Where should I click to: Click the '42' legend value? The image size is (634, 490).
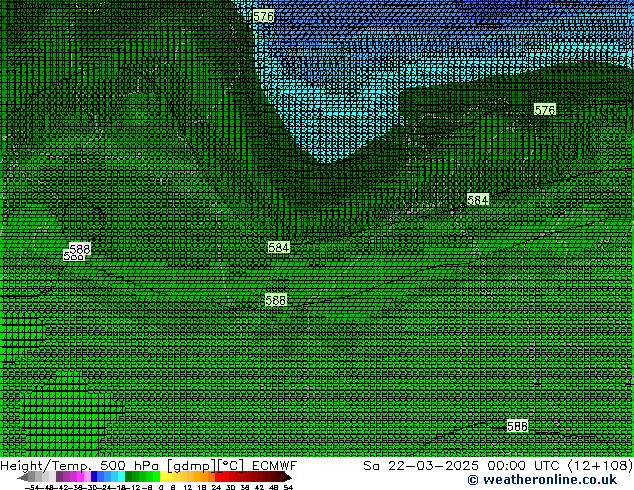[259, 488]
